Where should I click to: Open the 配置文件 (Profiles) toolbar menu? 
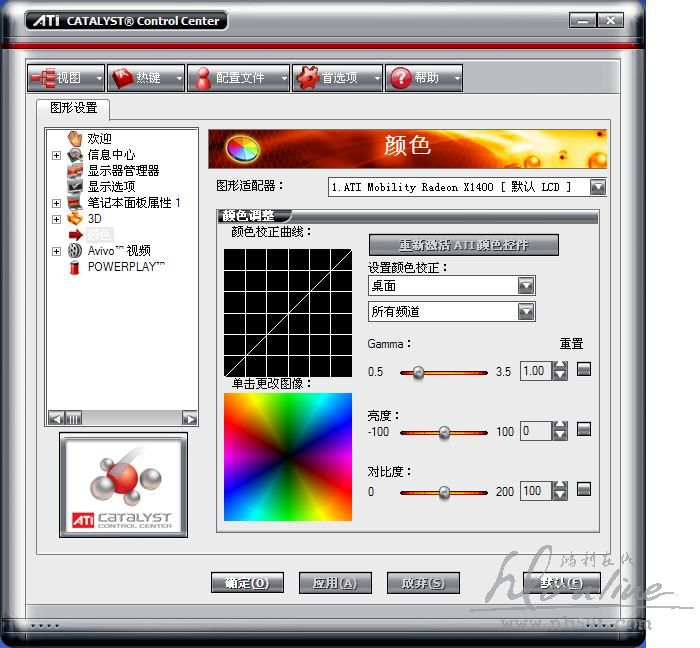tap(238, 78)
